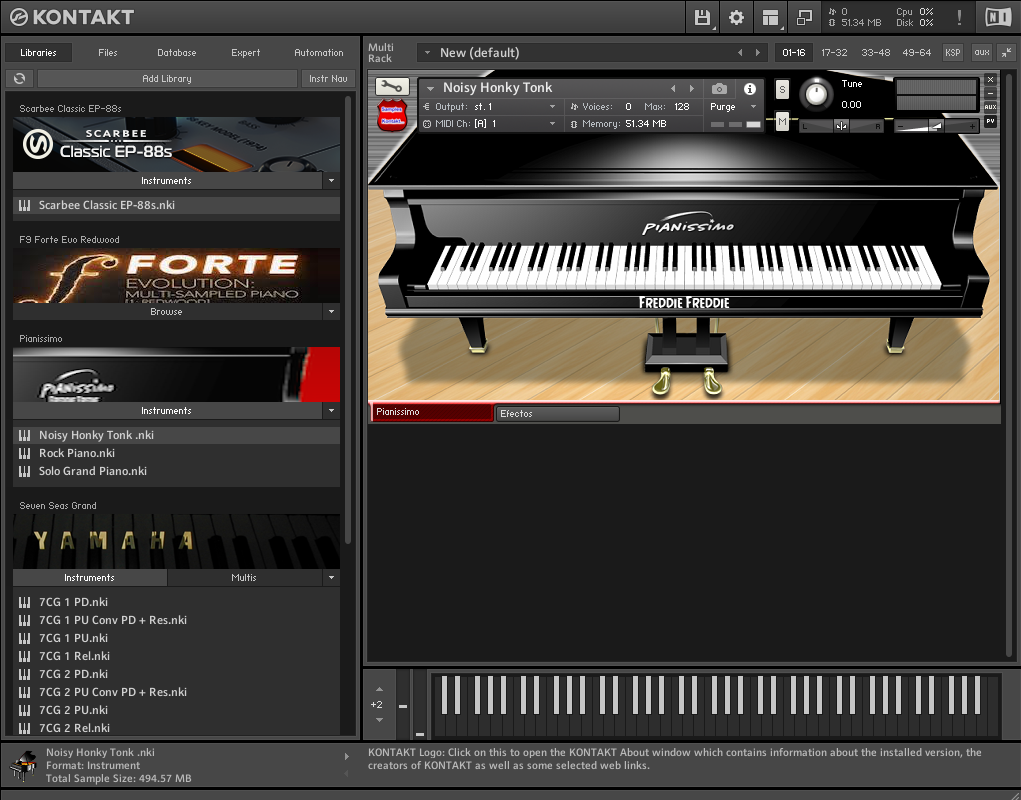Open the Efectos tab of the instrument

tap(557, 413)
